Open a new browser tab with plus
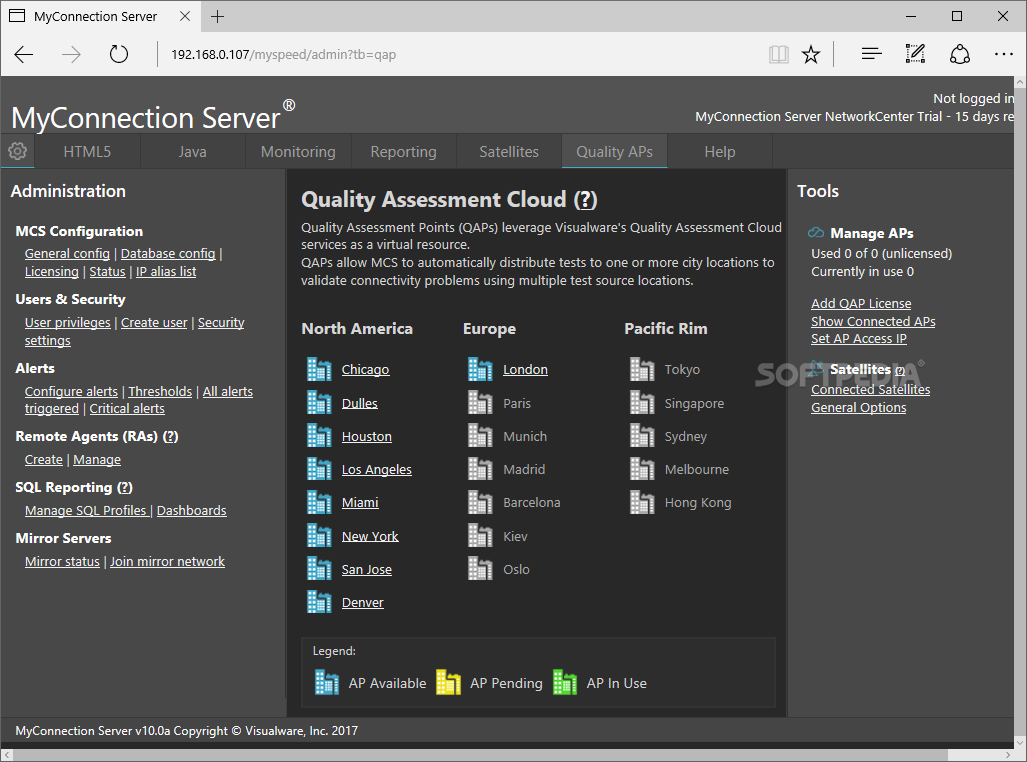1027x762 pixels. [x=217, y=16]
